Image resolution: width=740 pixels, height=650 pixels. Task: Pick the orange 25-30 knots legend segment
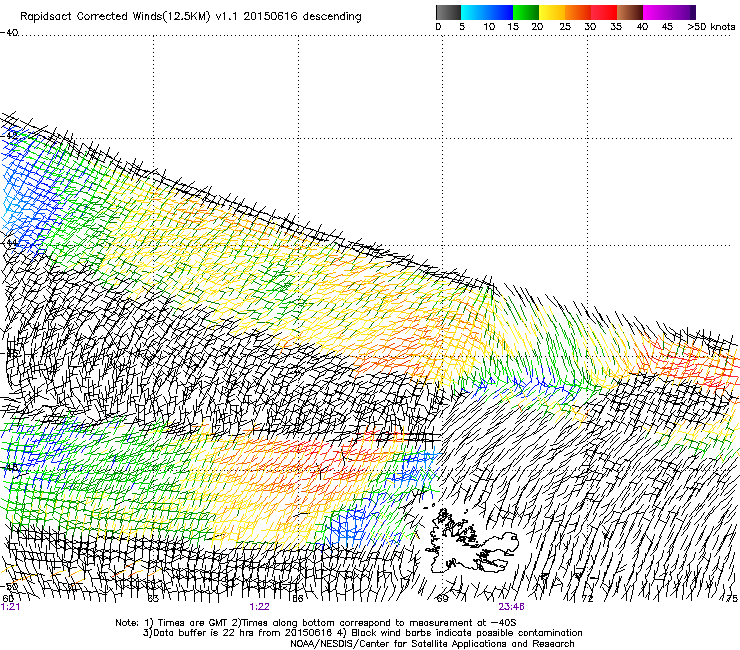click(578, 12)
